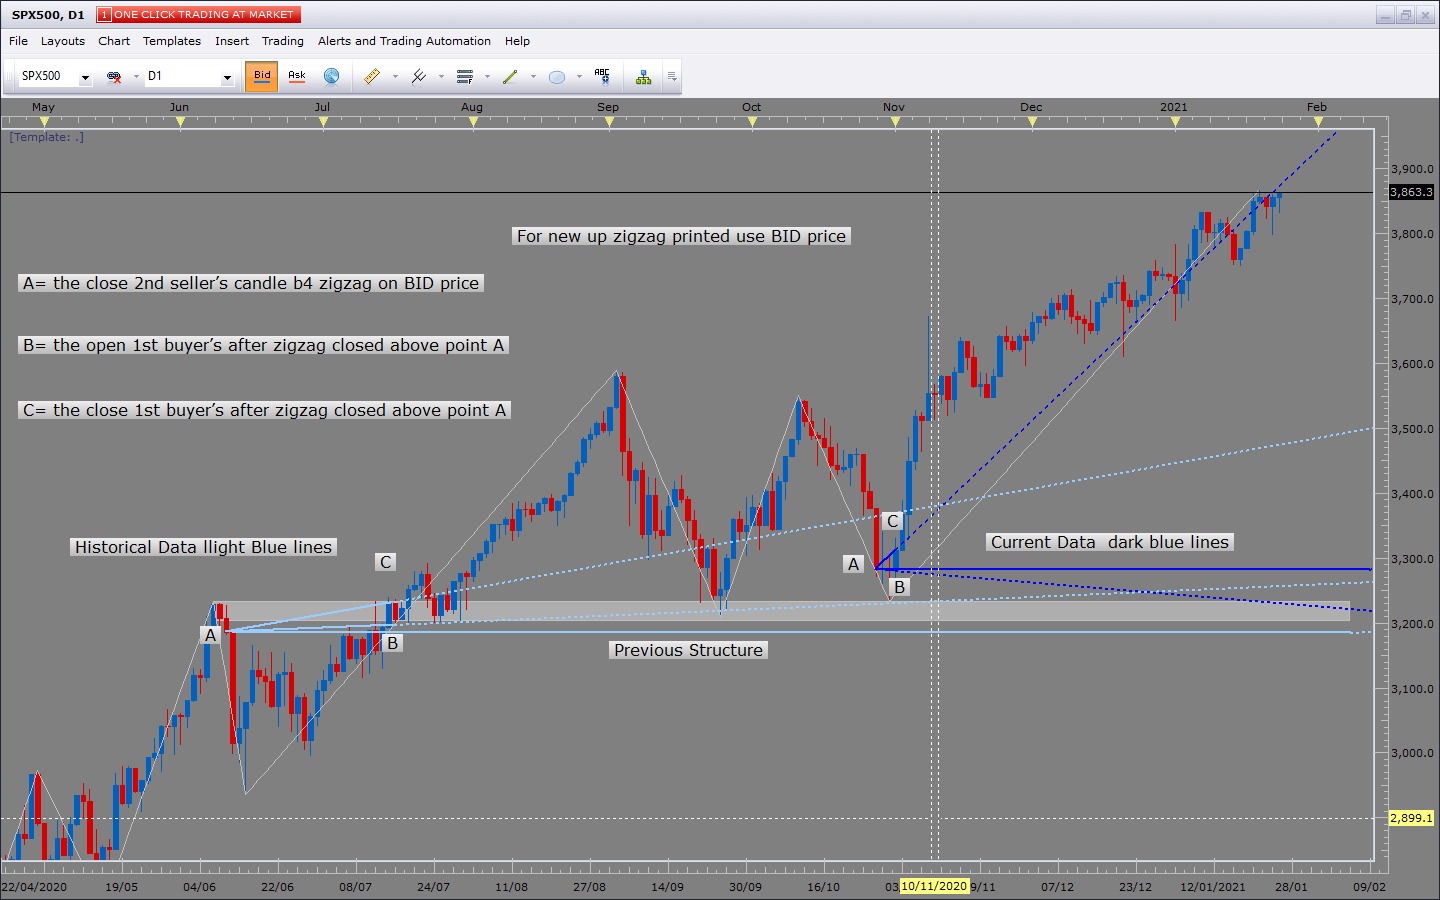1440x900 pixels.
Task: Expand the chart link options arrow
Action: (x=136, y=77)
